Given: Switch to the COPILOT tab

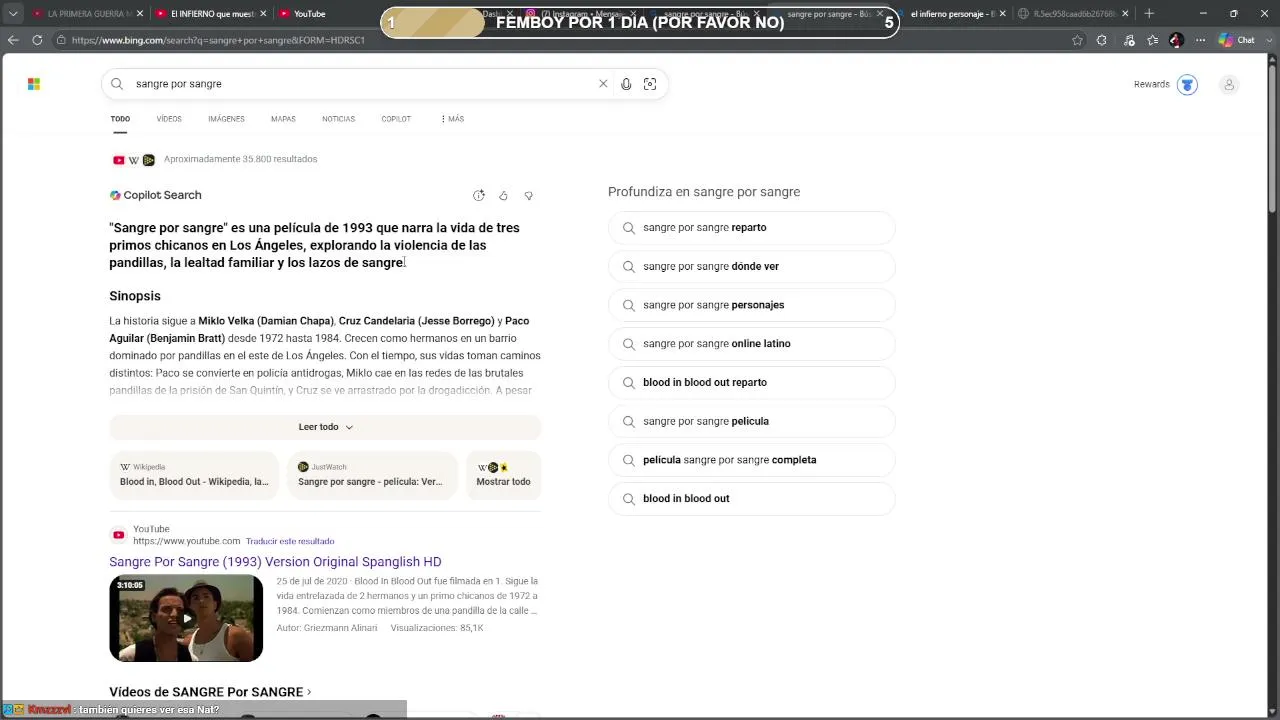Looking at the screenshot, I should click(x=396, y=119).
